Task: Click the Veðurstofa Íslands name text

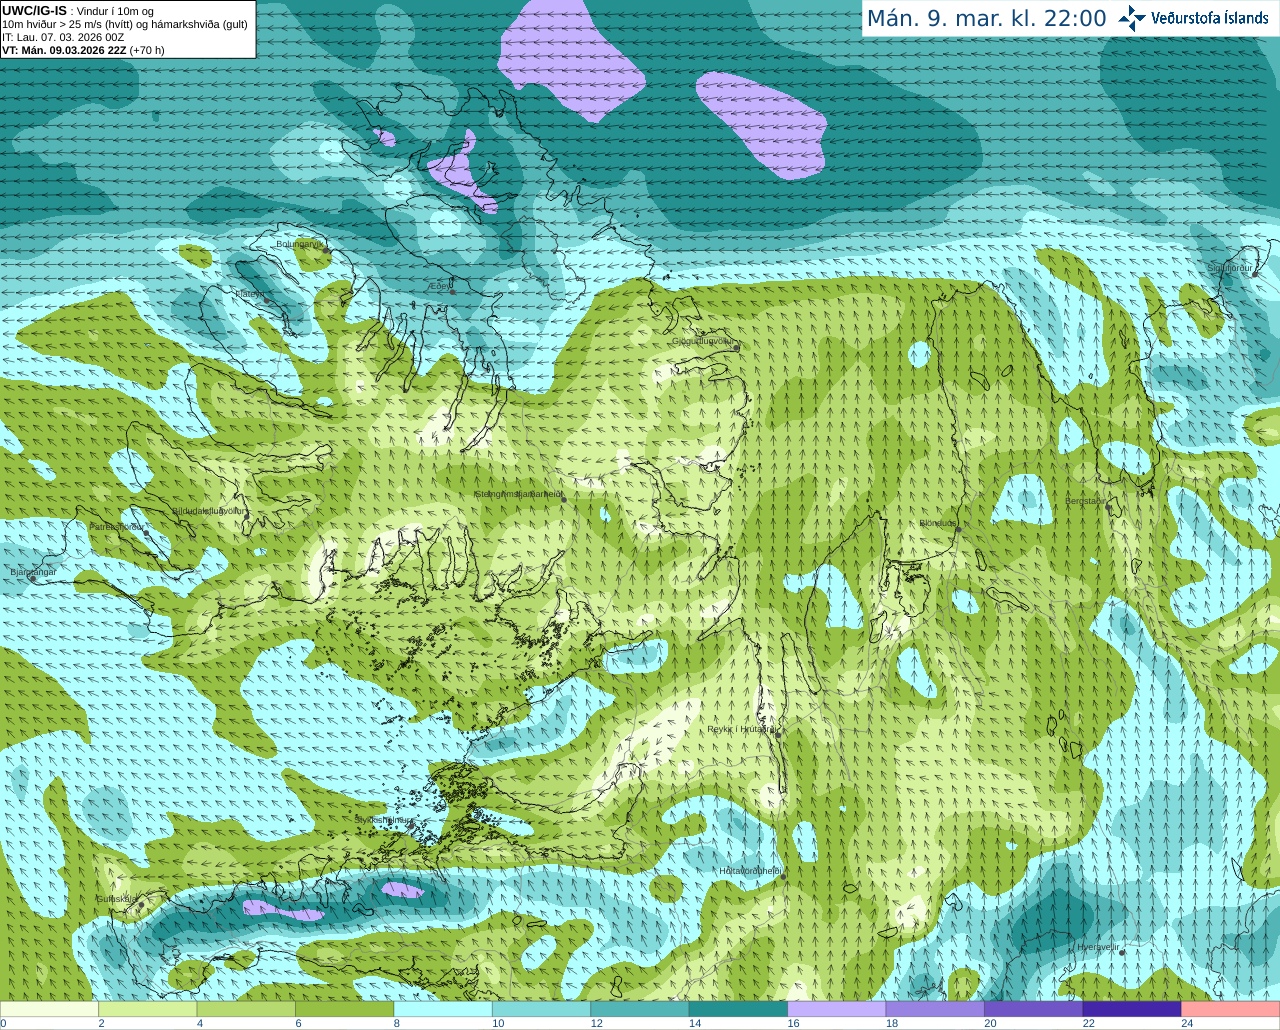Action: click(1209, 18)
